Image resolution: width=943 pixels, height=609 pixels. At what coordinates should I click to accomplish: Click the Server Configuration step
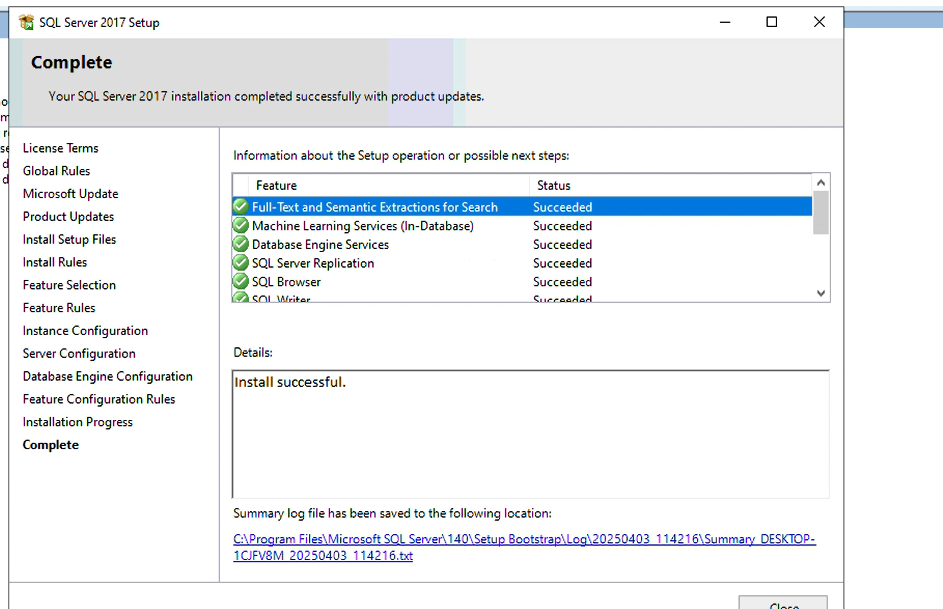click(79, 353)
